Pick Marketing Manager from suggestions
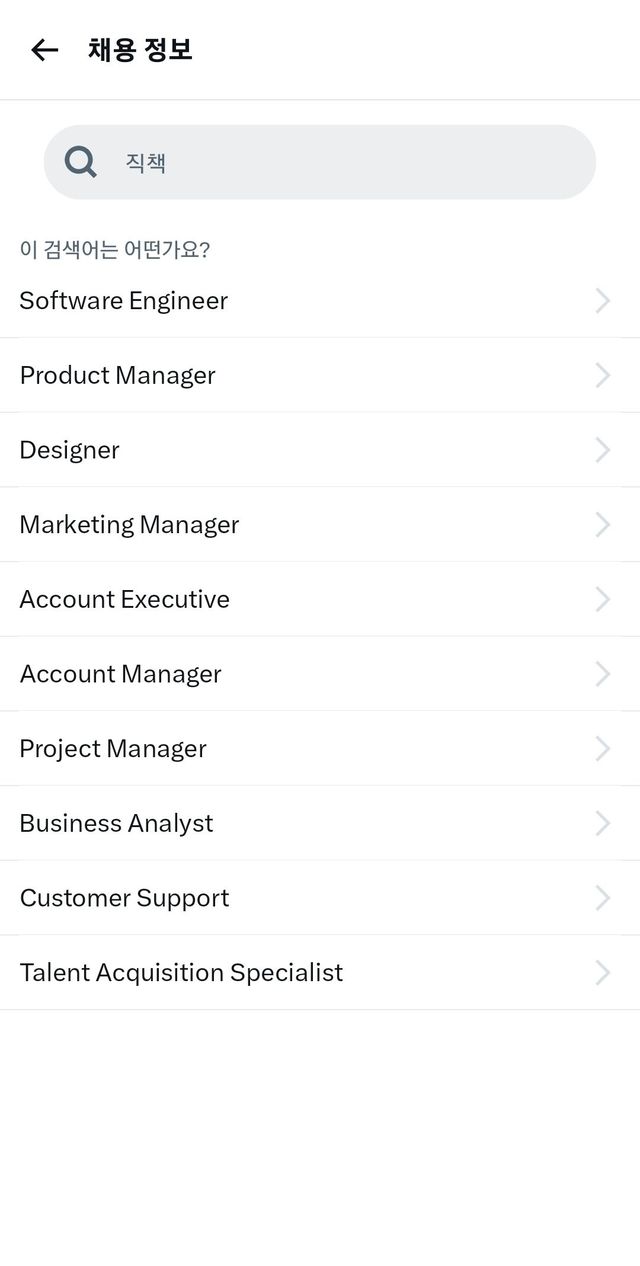This screenshot has width=640, height=1266. coord(130,525)
